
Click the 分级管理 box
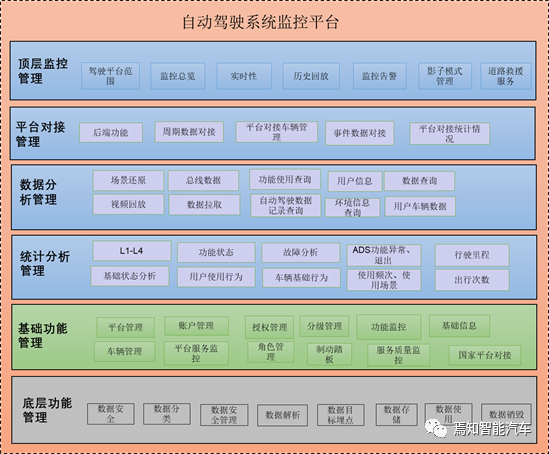point(324,326)
